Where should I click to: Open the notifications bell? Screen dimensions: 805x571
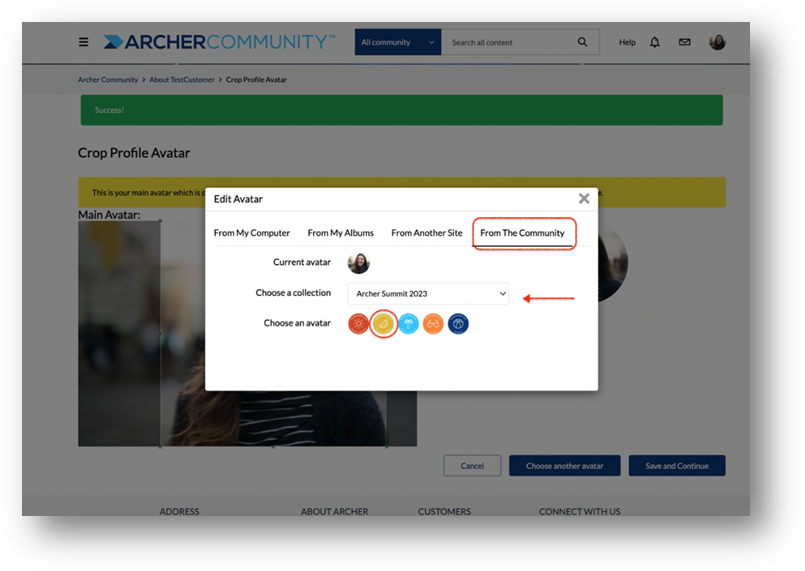click(x=655, y=42)
